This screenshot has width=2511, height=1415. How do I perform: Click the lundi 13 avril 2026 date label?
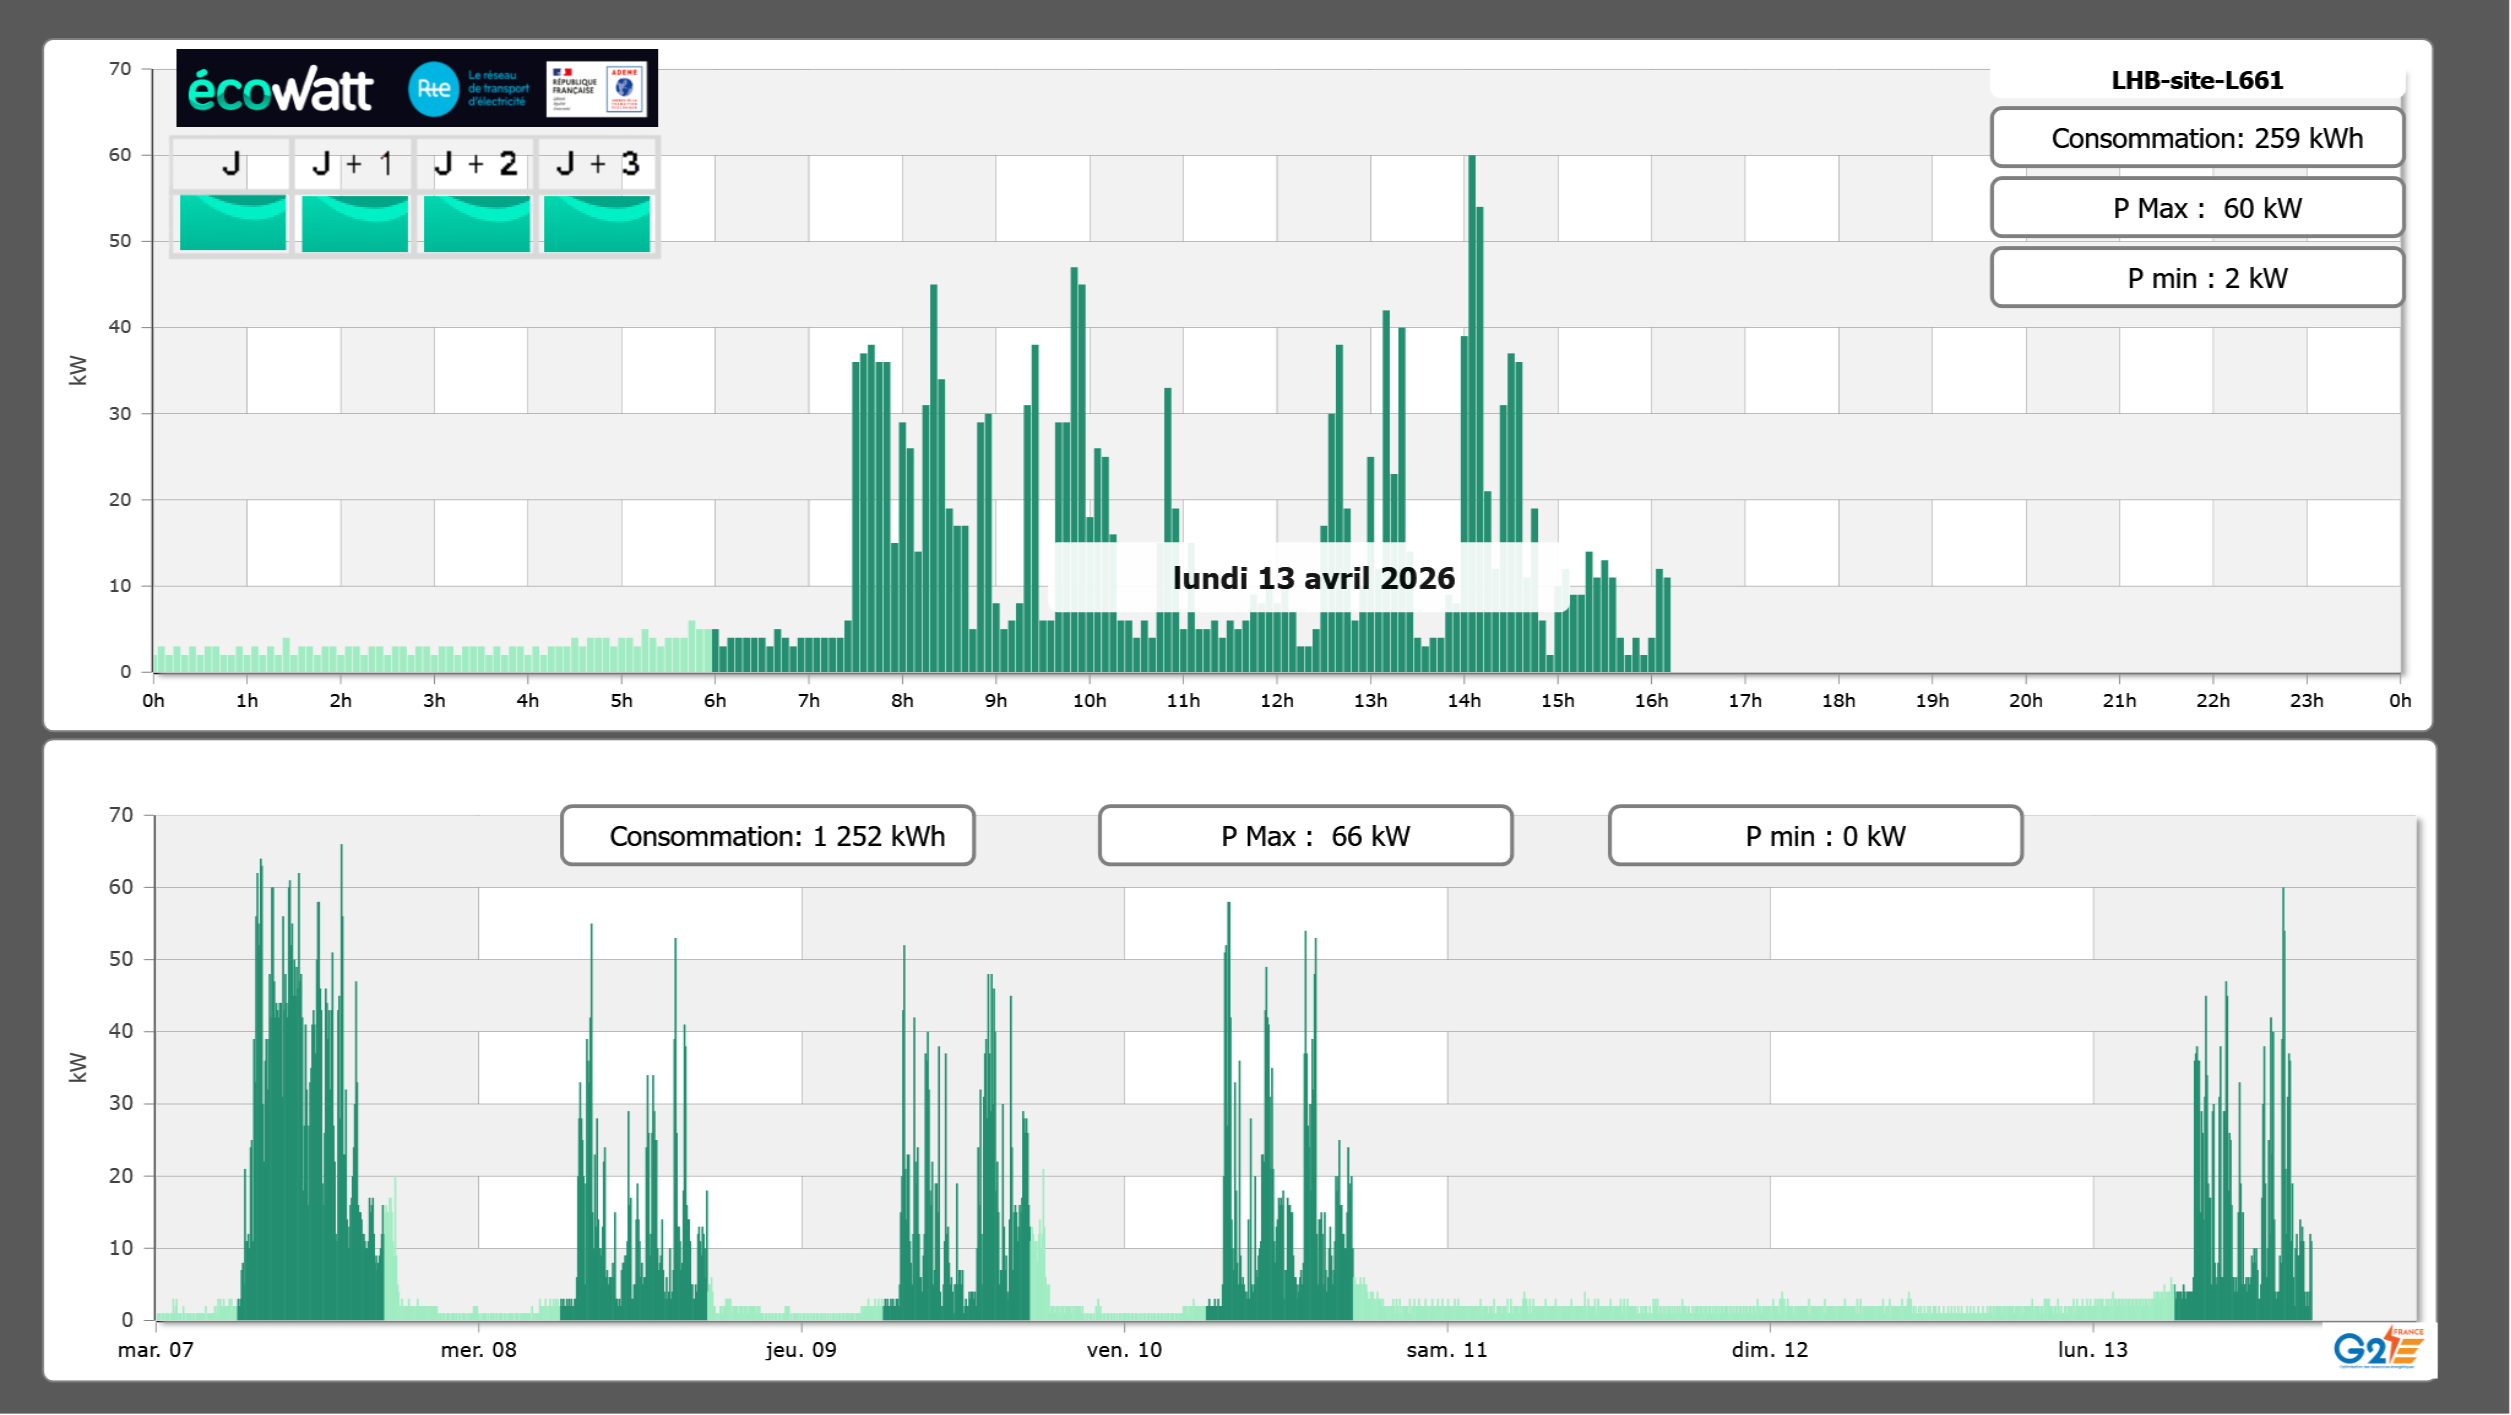pyautogui.click(x=1313, y=578)
